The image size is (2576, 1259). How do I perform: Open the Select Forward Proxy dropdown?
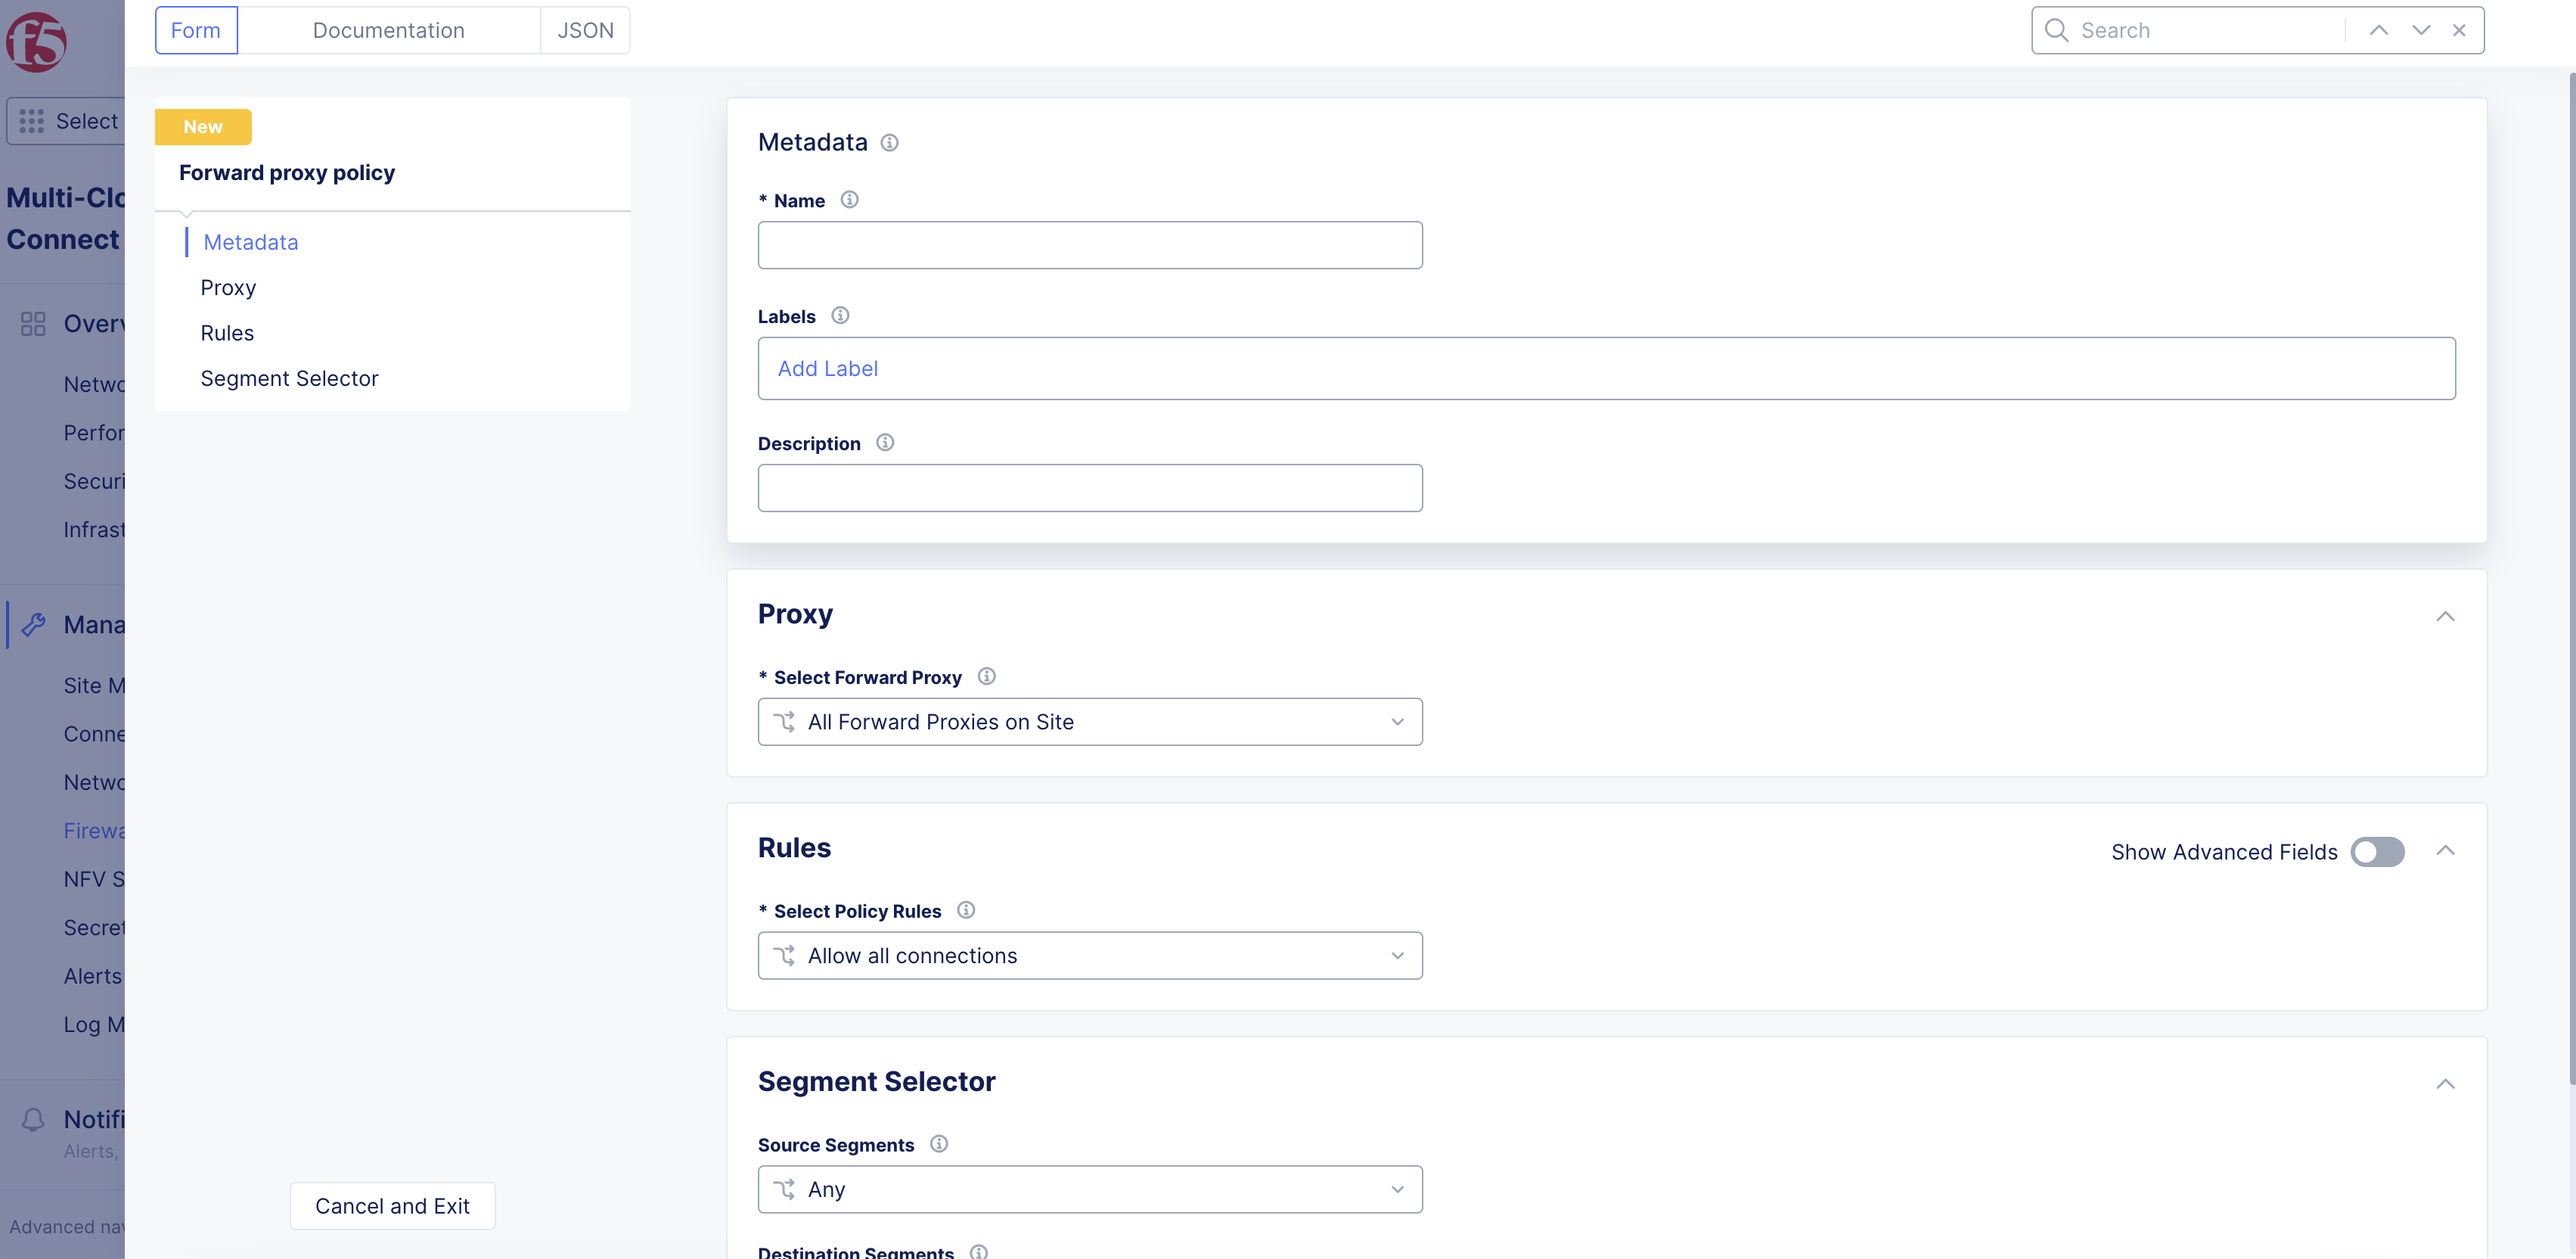click(1089, 722)
